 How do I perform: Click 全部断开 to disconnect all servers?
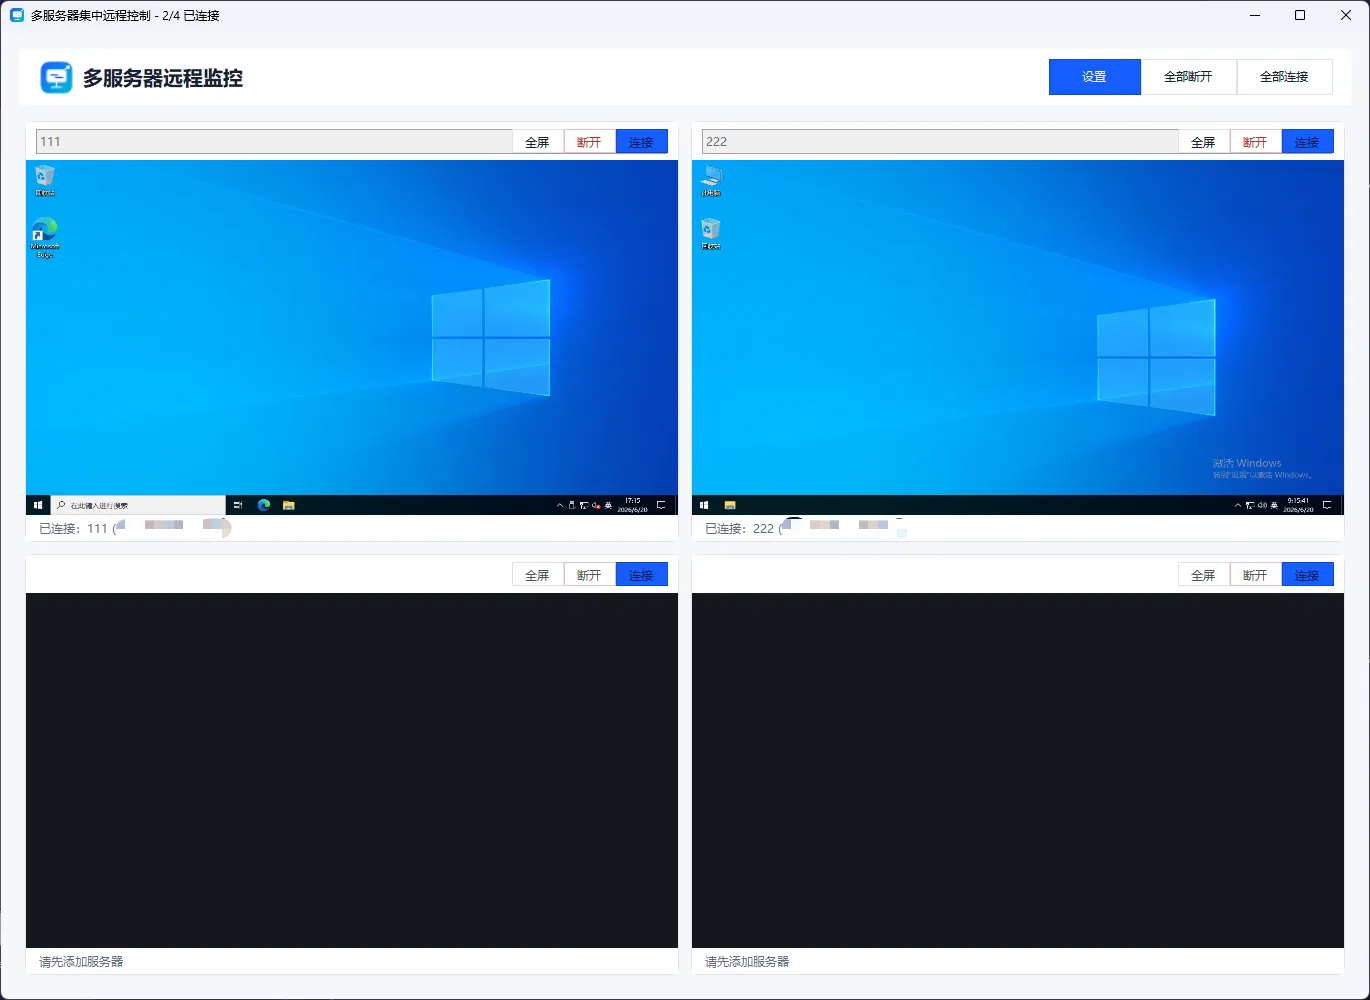click(x=1188, y=77)
